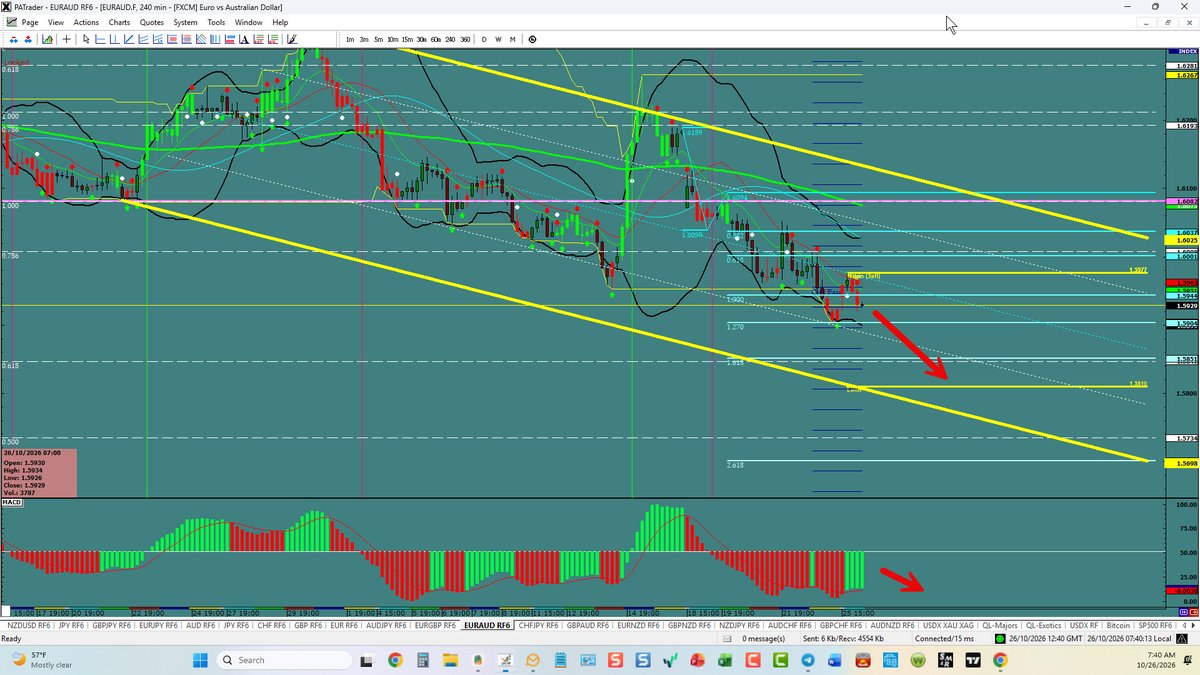The height and width of the screenshot is (675, 1200).
Task: Open the Help menu
Action: point(280,22)
